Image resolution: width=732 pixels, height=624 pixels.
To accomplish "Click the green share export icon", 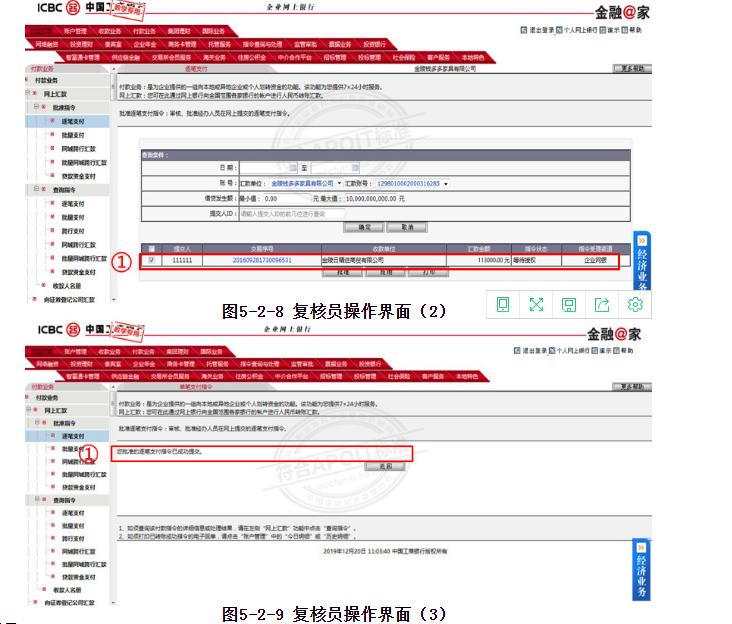I will 602,305.
